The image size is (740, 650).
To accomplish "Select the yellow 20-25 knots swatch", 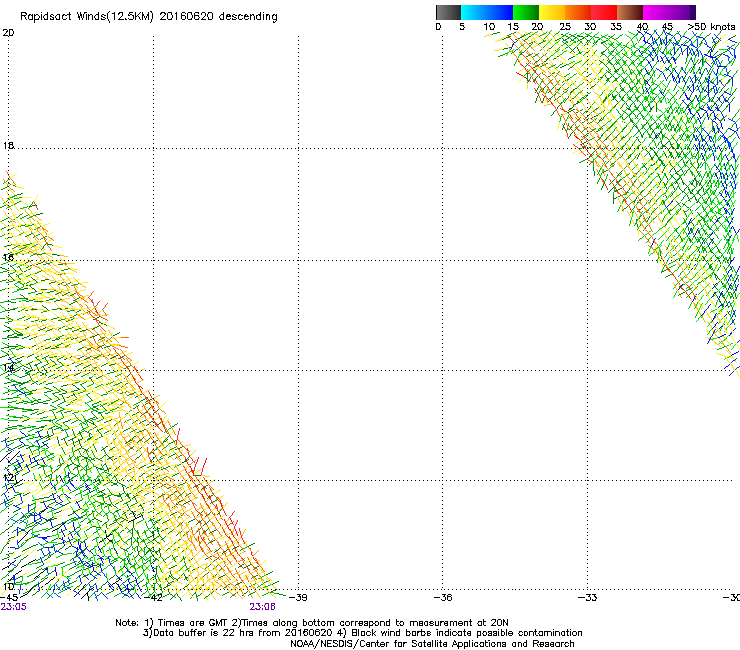I will (x=552, y=12).
